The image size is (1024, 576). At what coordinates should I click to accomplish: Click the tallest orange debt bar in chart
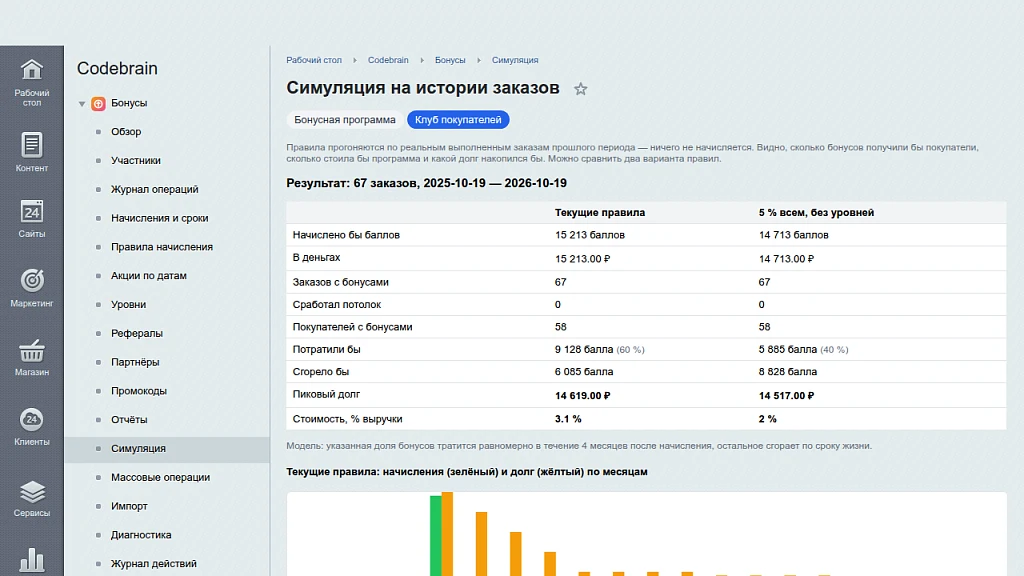(x=447, y=534)
